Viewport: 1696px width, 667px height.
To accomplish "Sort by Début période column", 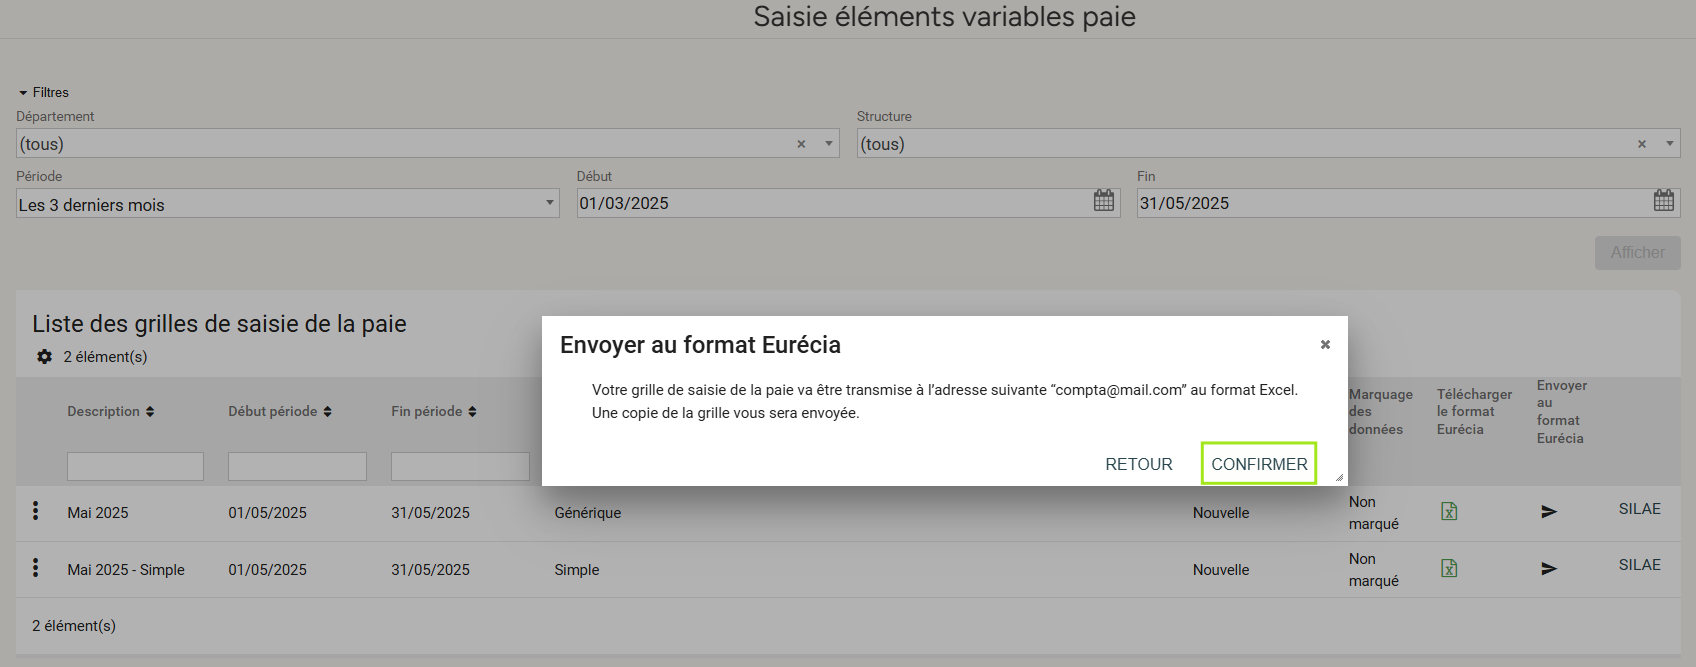I will (280, 411).
